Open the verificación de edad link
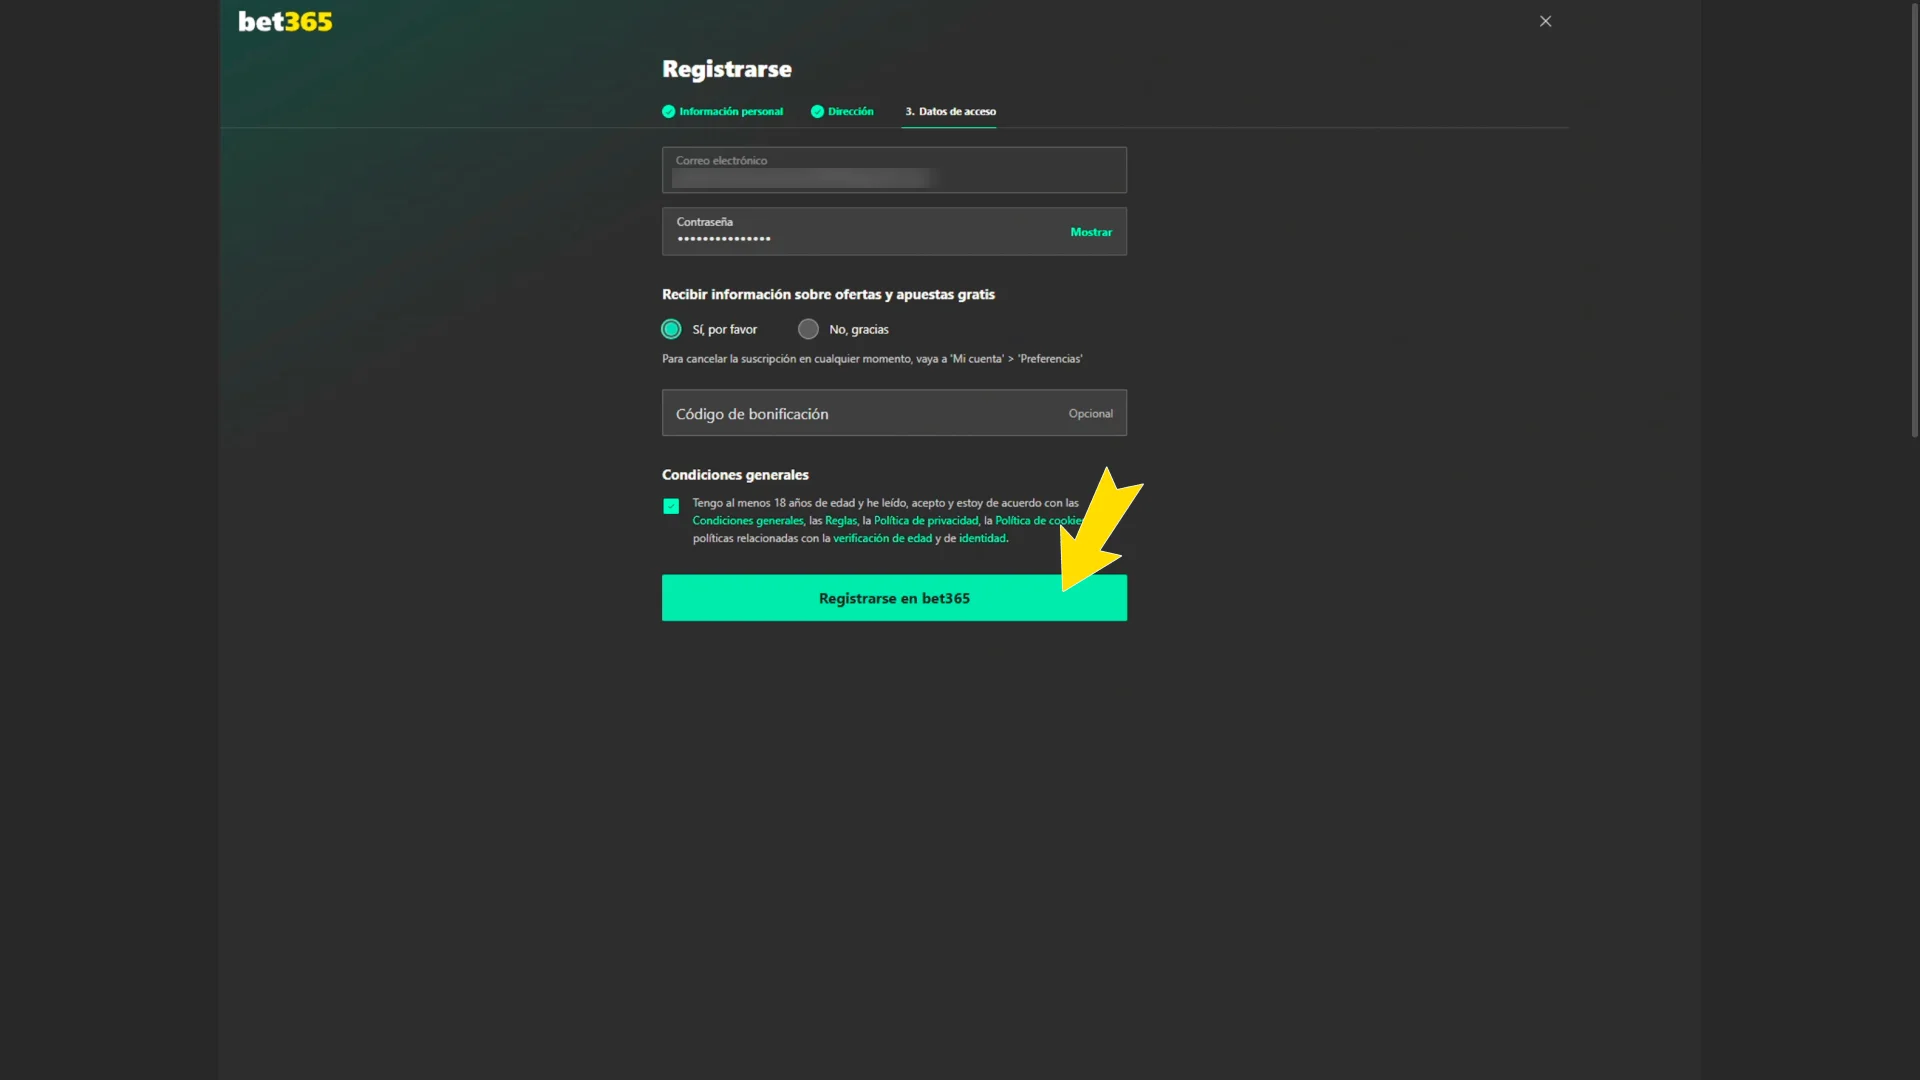The width and height of the screenshot is (1920, 1080). (884, 538)
